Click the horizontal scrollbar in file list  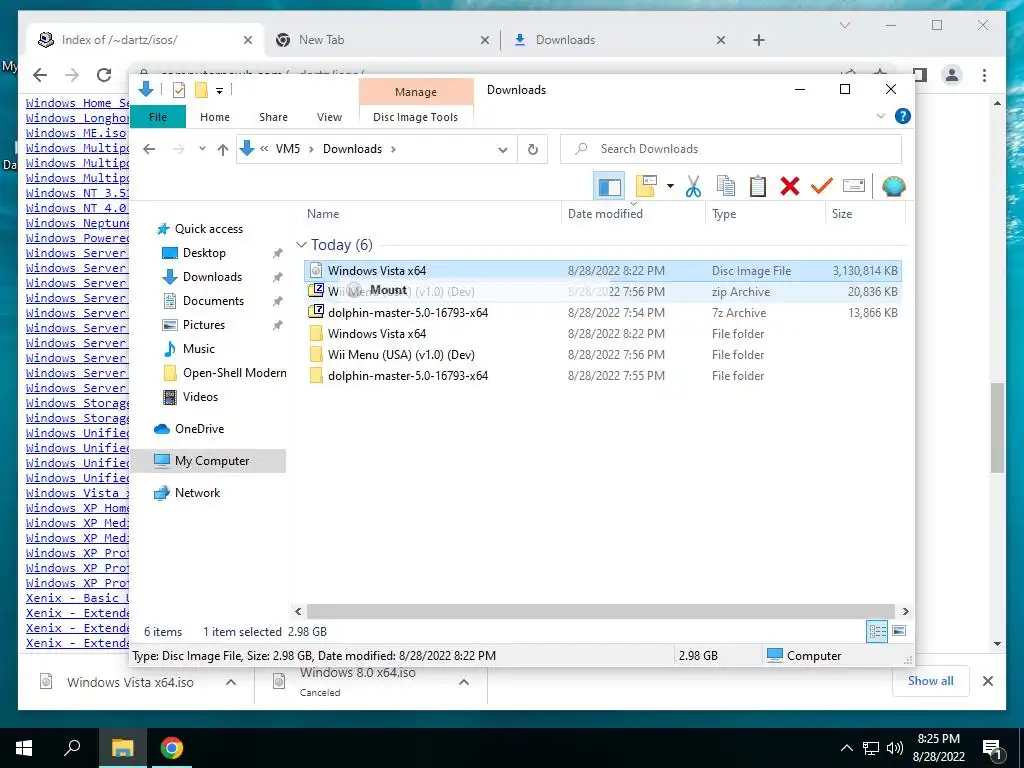coord(601,612)
